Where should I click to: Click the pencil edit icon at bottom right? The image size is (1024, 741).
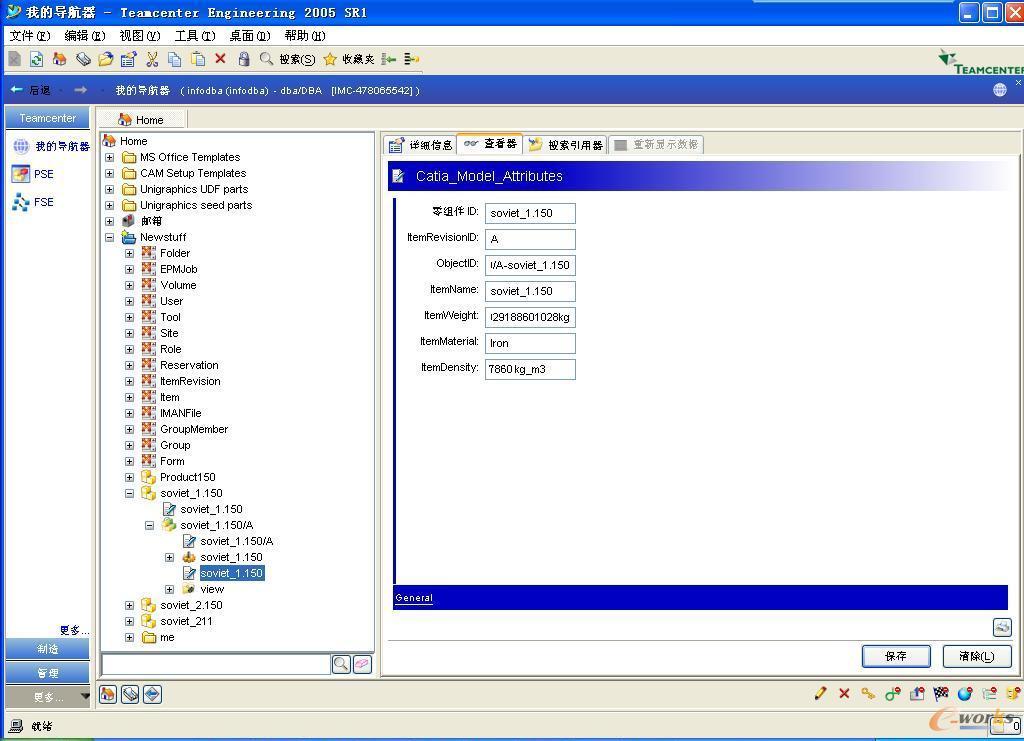[x=820, y=693]
